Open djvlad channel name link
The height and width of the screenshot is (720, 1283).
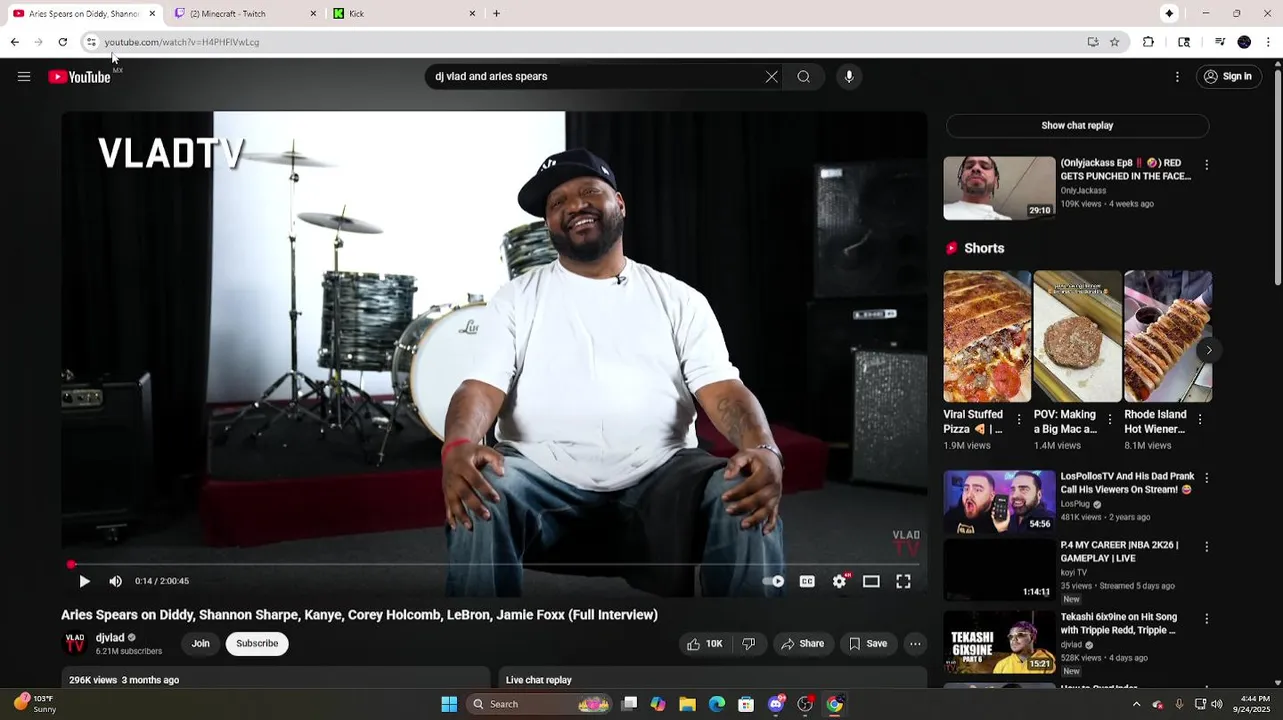110,638
